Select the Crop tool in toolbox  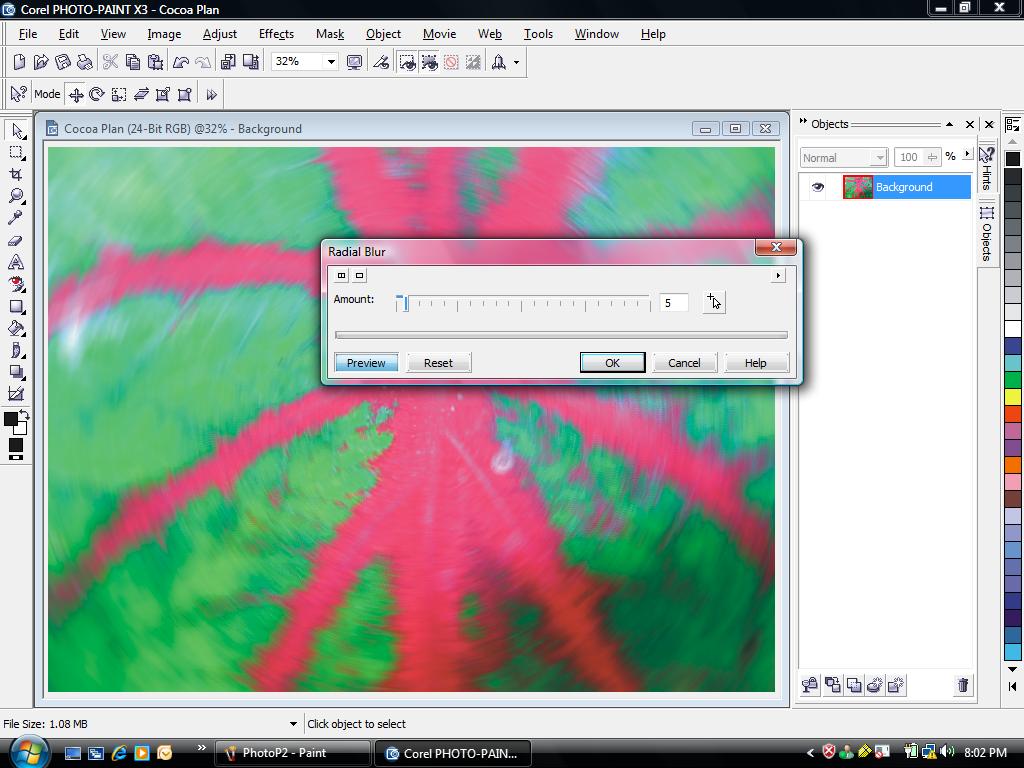tap(16, 174)
